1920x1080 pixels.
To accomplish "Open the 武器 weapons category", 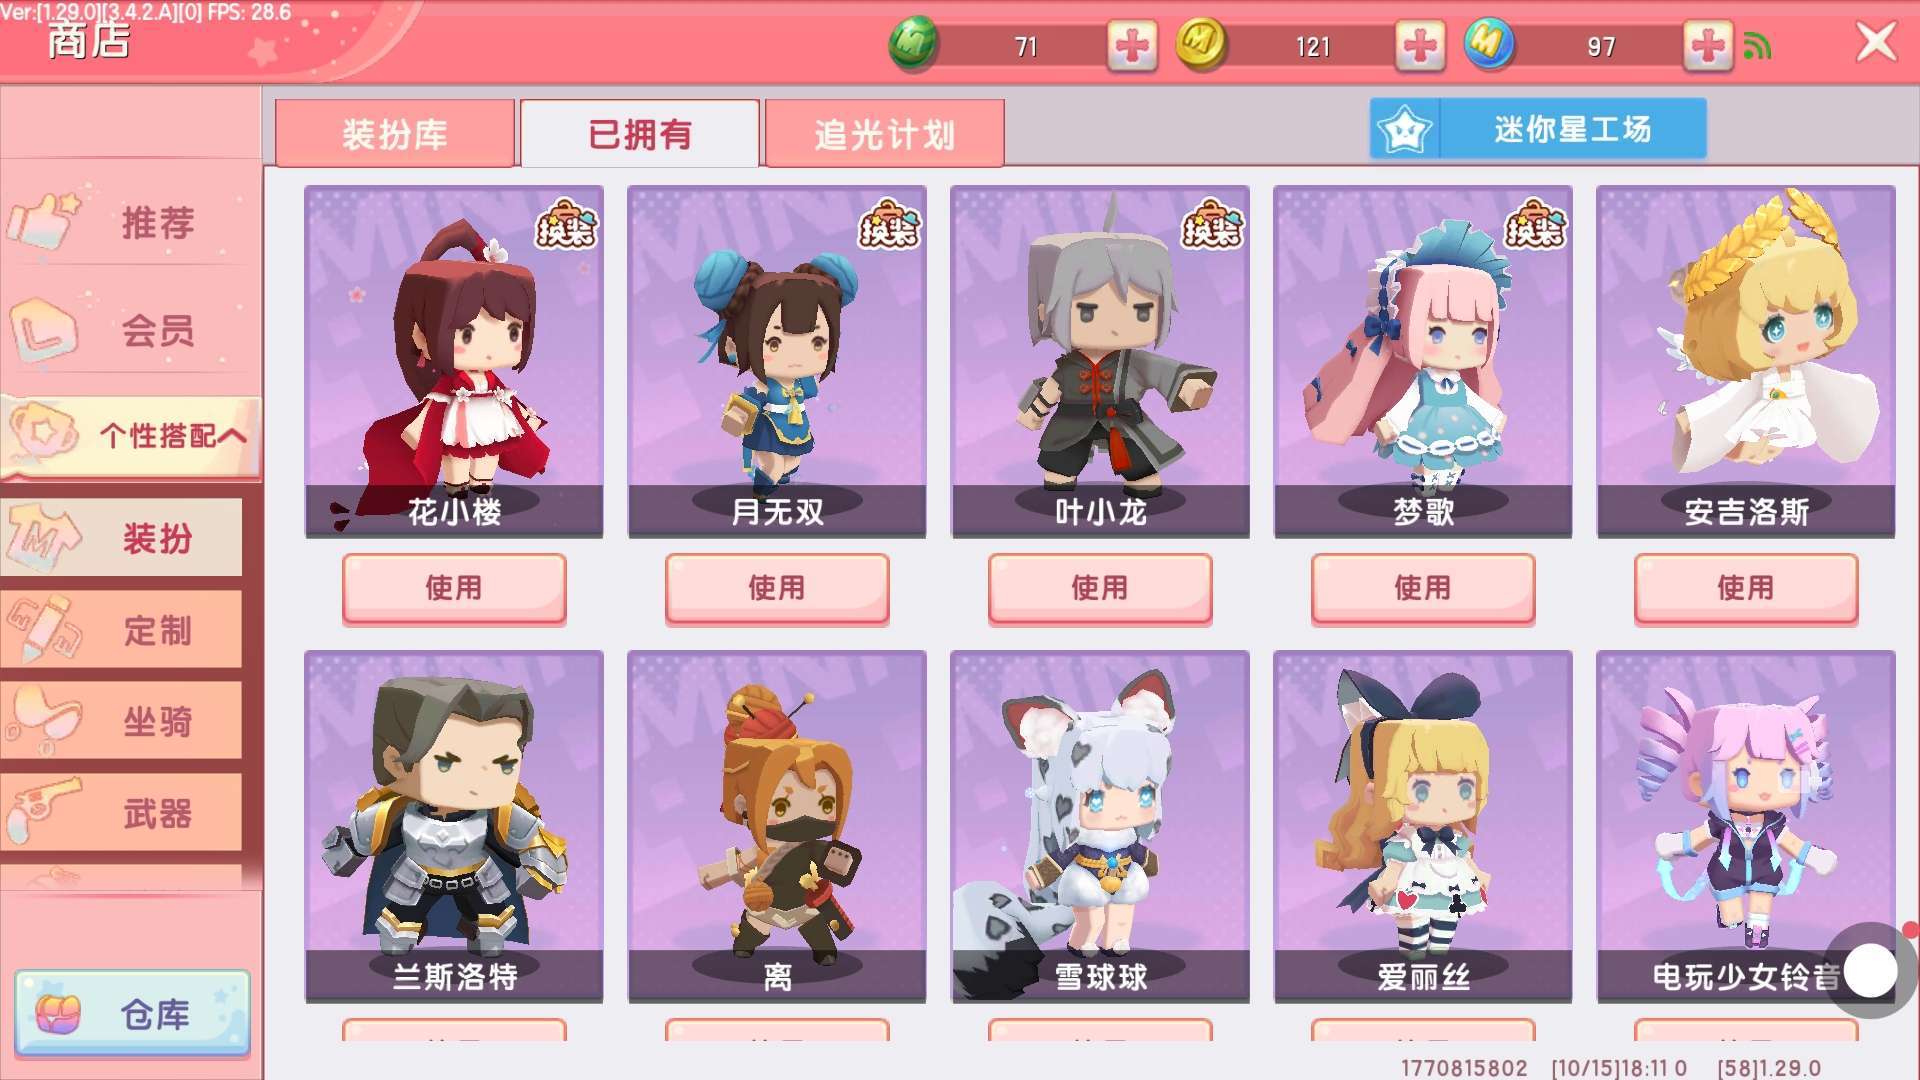I will point(121,813).
